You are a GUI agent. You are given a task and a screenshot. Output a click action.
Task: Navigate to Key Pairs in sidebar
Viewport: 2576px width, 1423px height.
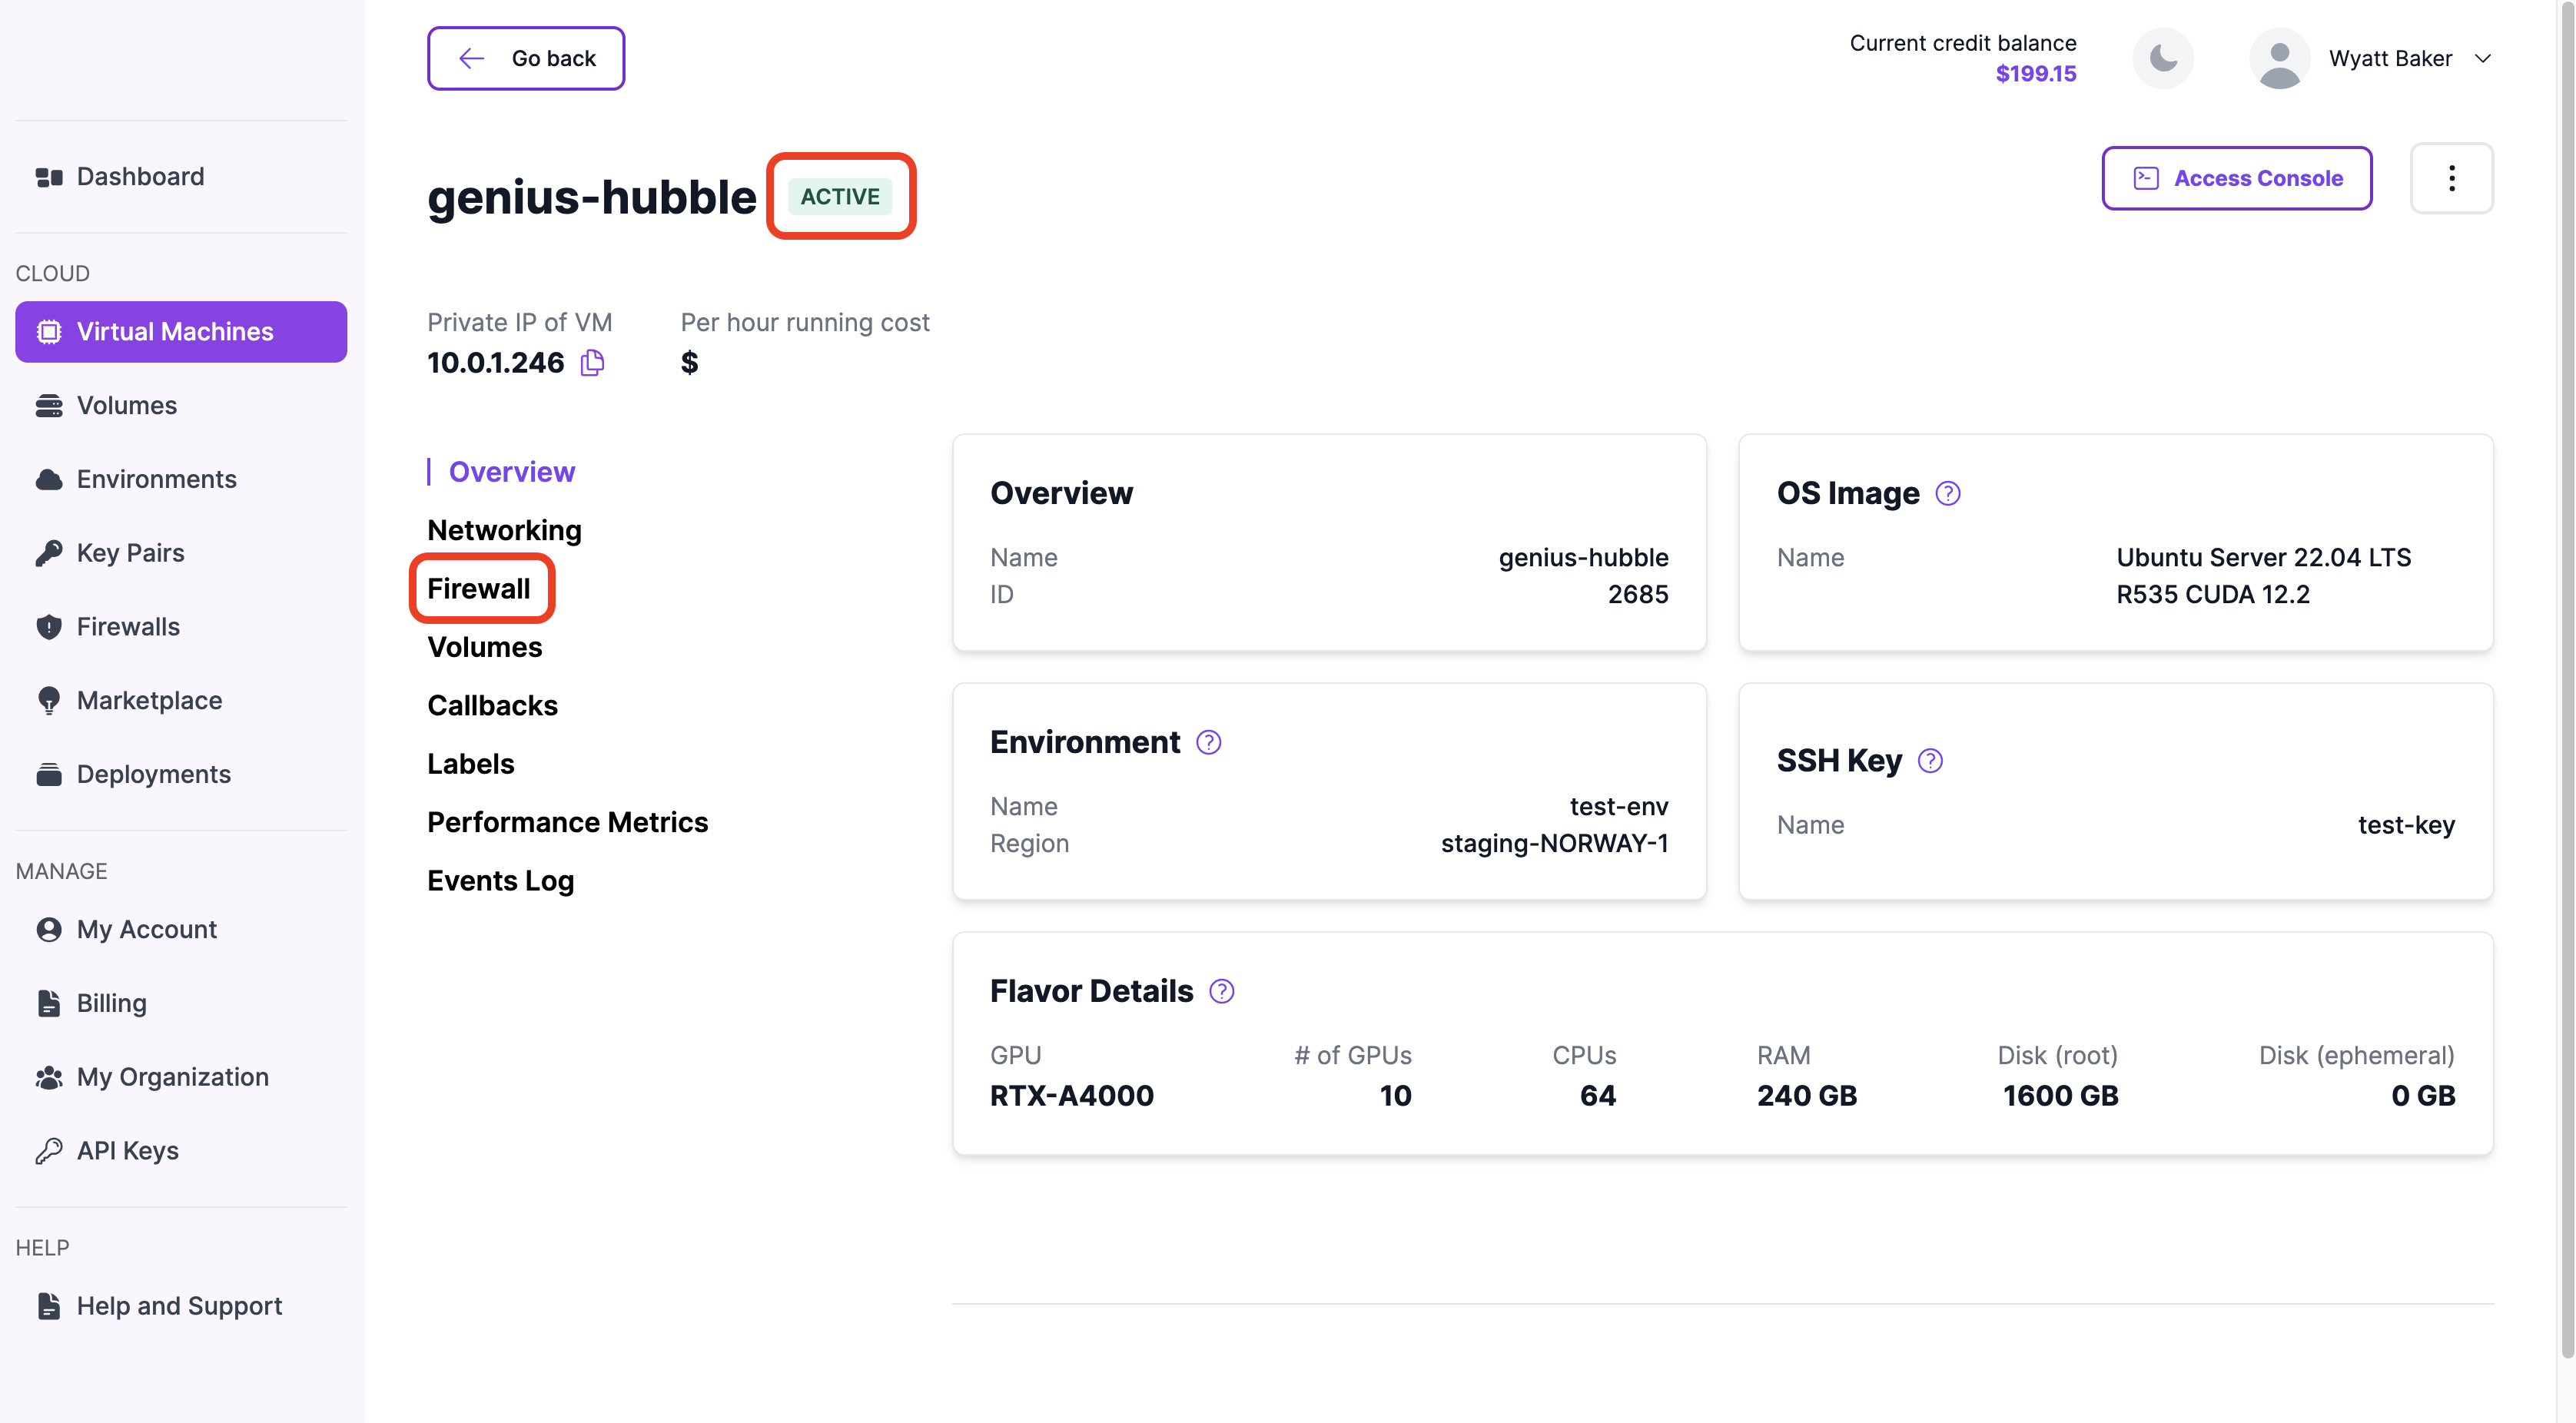(x=130, y=553)
